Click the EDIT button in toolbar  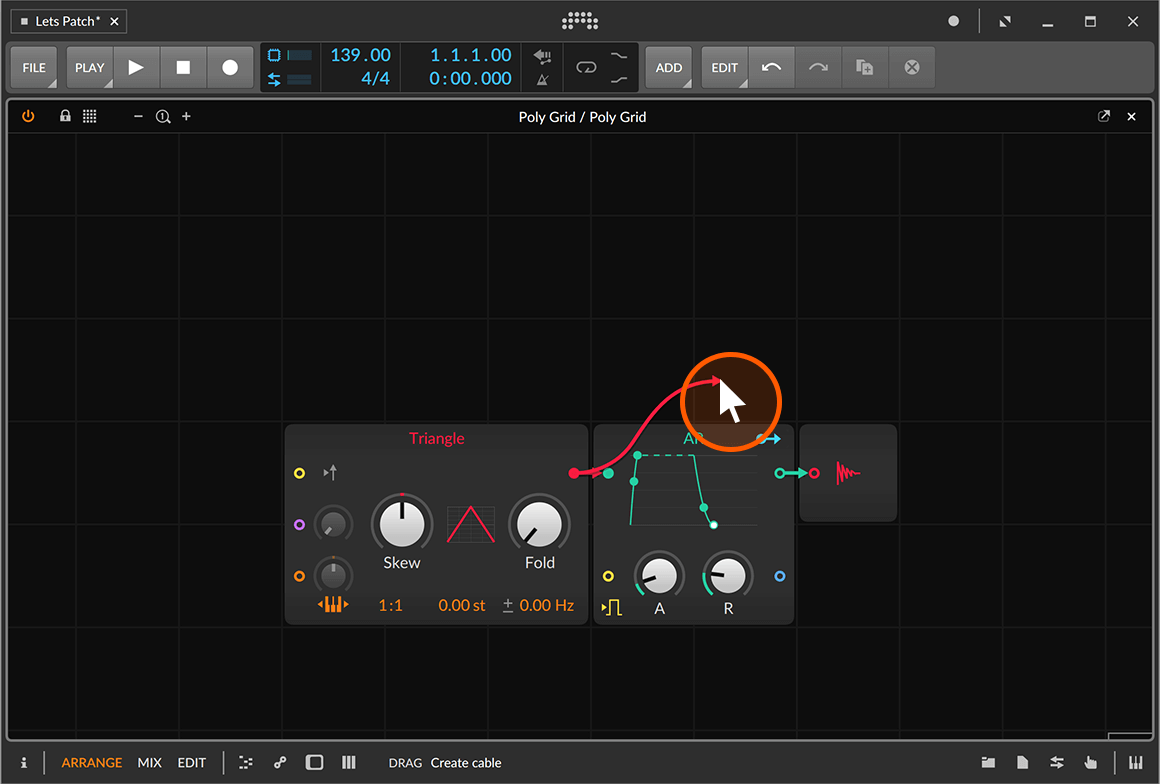coord(724,68)
